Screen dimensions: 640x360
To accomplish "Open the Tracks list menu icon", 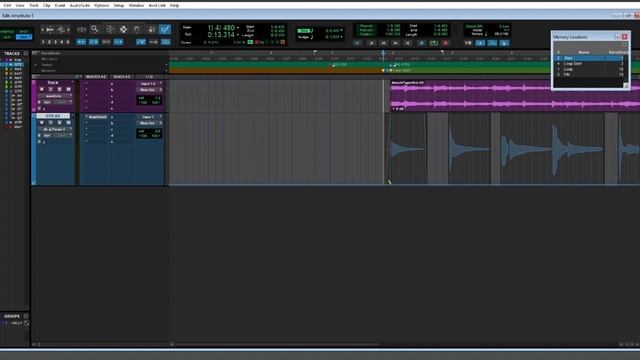I will point(26,53).
